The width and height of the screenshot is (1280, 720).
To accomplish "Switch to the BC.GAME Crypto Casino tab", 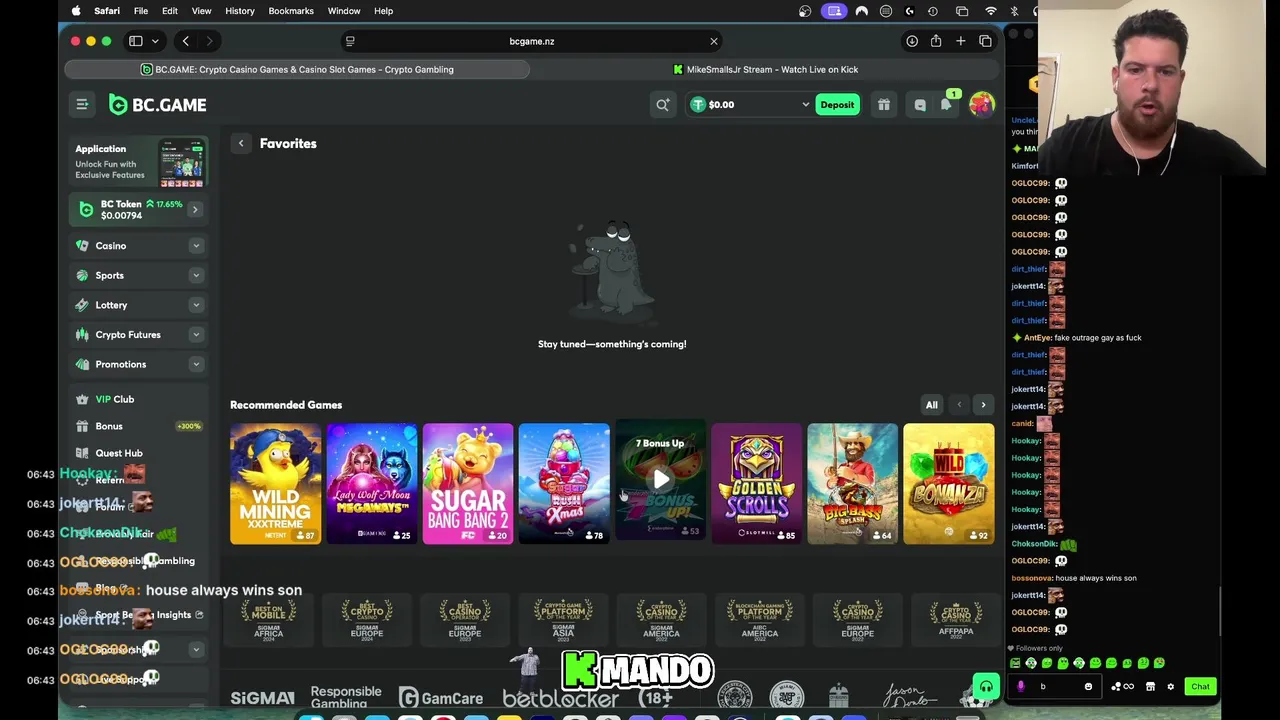I will pos(297,69).
